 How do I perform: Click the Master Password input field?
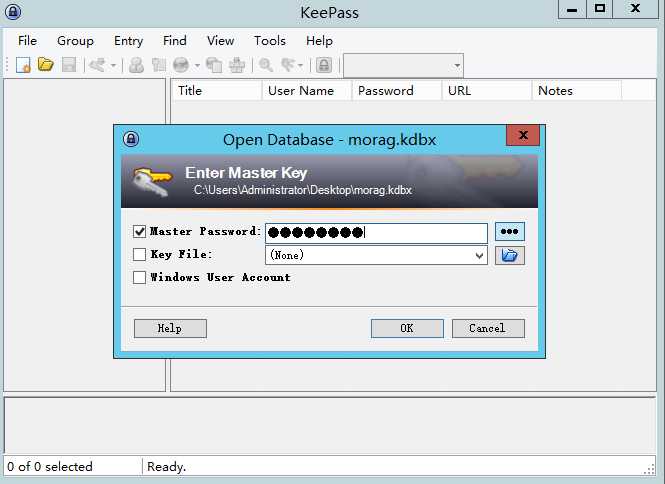coord(376,233)
